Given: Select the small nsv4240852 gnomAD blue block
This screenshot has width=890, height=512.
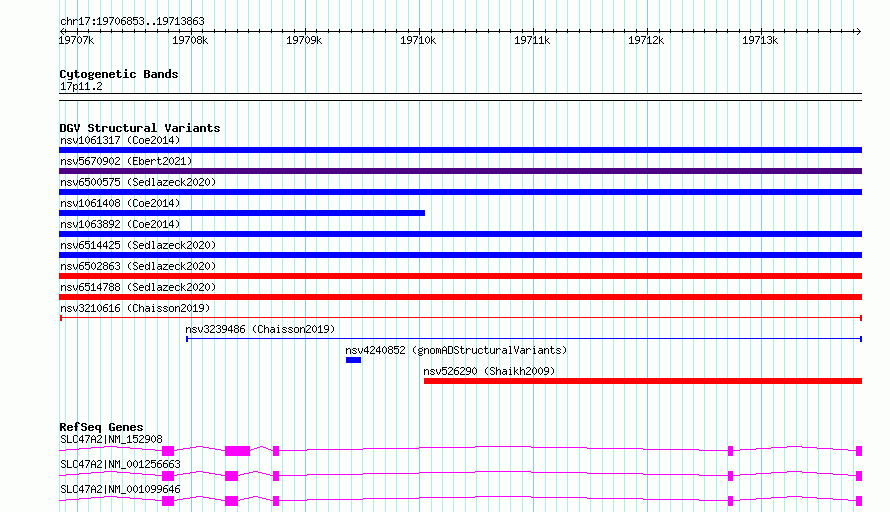Looking at the screenshot, I should 353,360.
